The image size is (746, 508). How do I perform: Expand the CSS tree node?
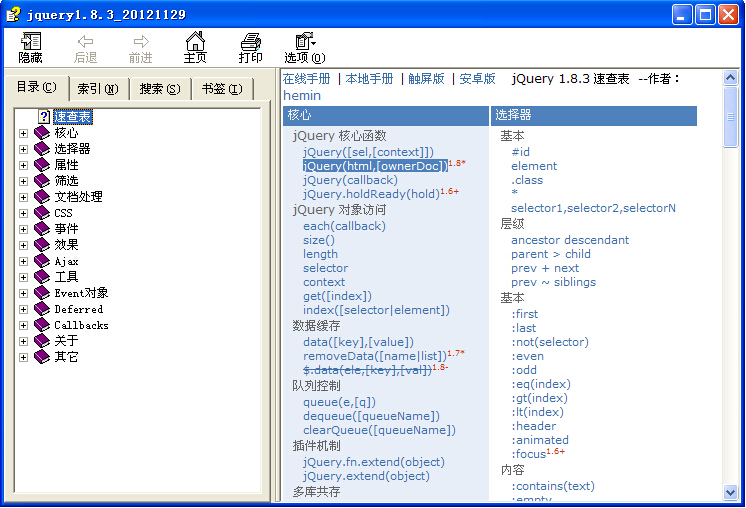pos(23,214)
